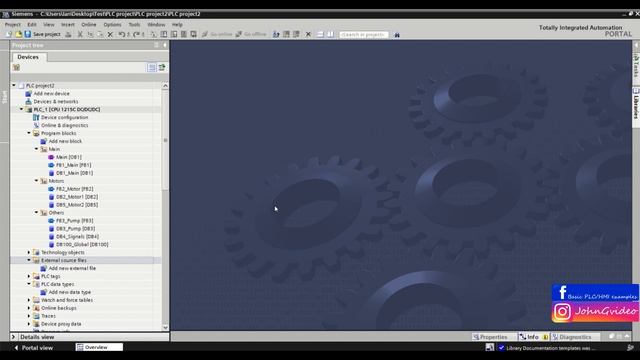This screenshot has height=360, width=640.
Task: Open Devices & networks
Action: (x=56, y=102)
